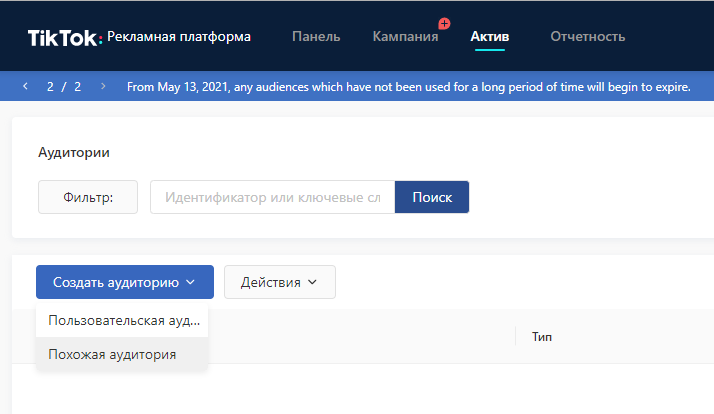This screenshot has height=414, width=714.
Task: Open the Фильтр button
Action: [x=88, y=197]
